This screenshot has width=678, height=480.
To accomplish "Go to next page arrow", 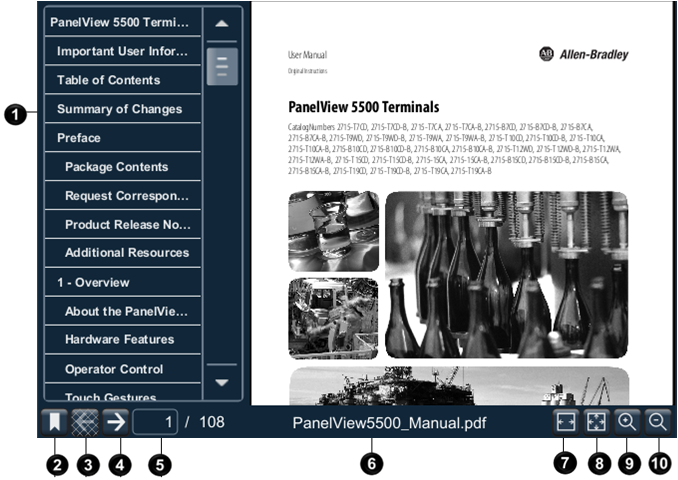I will [116, 422].
